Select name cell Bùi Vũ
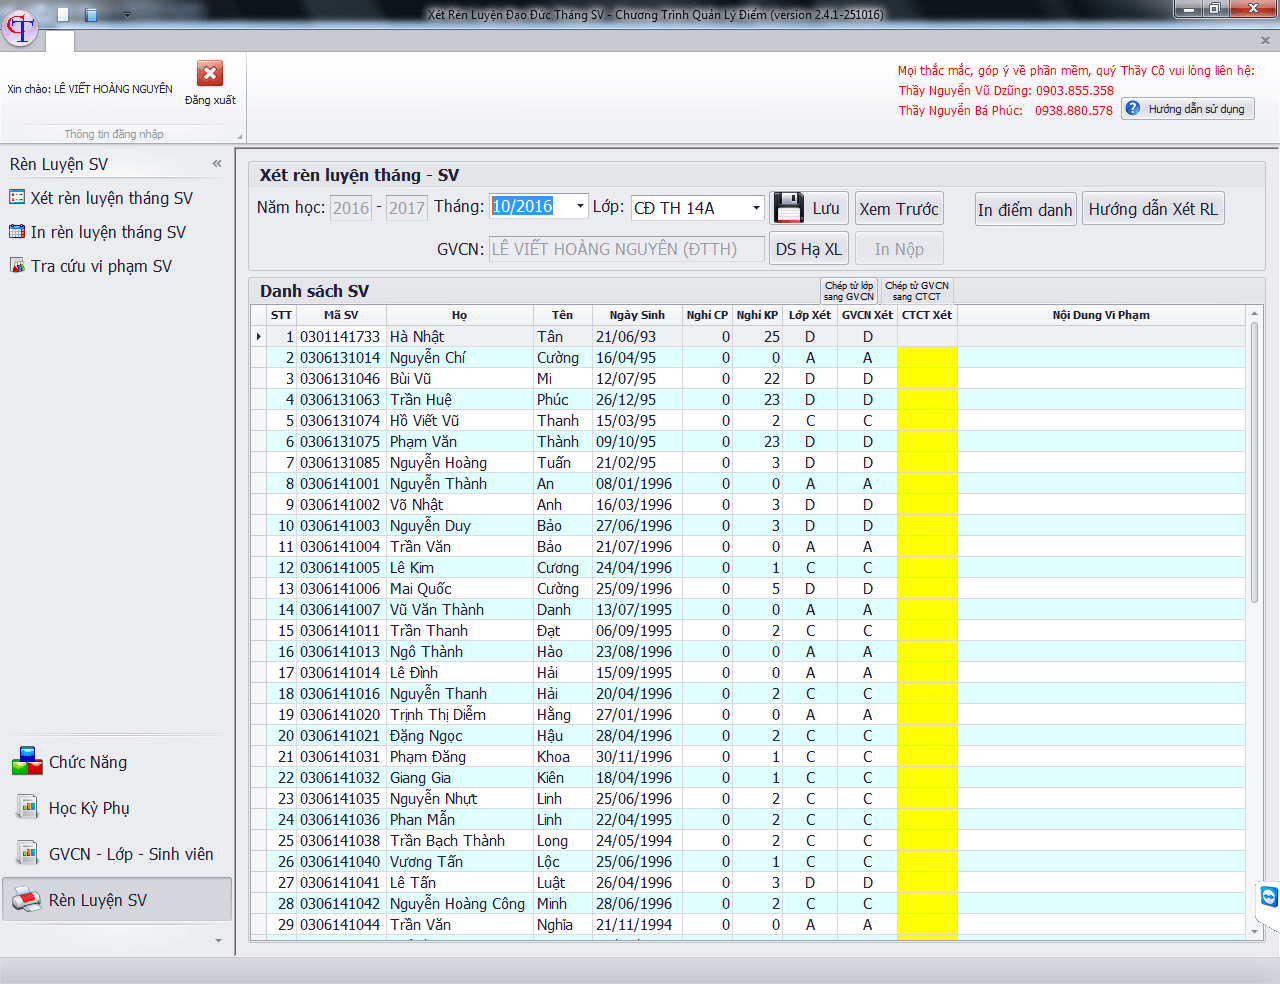The image size is (1280, 984). click(460, 379)
